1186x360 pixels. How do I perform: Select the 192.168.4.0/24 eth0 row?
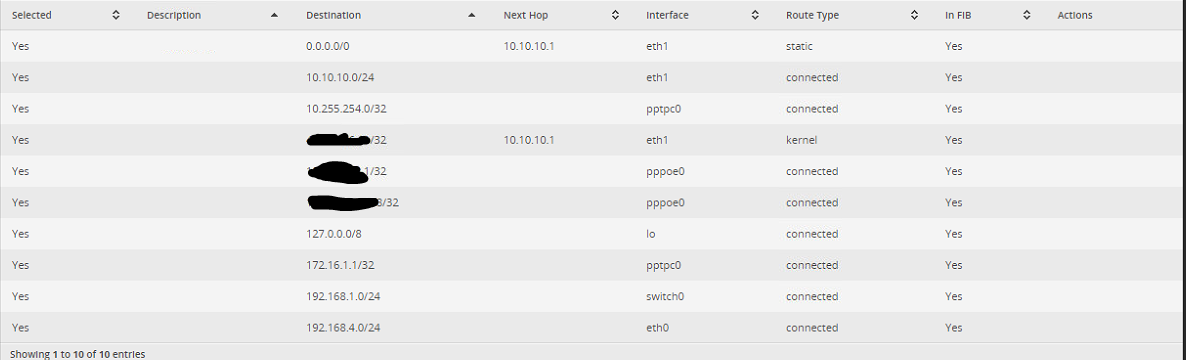click(593, 327)
